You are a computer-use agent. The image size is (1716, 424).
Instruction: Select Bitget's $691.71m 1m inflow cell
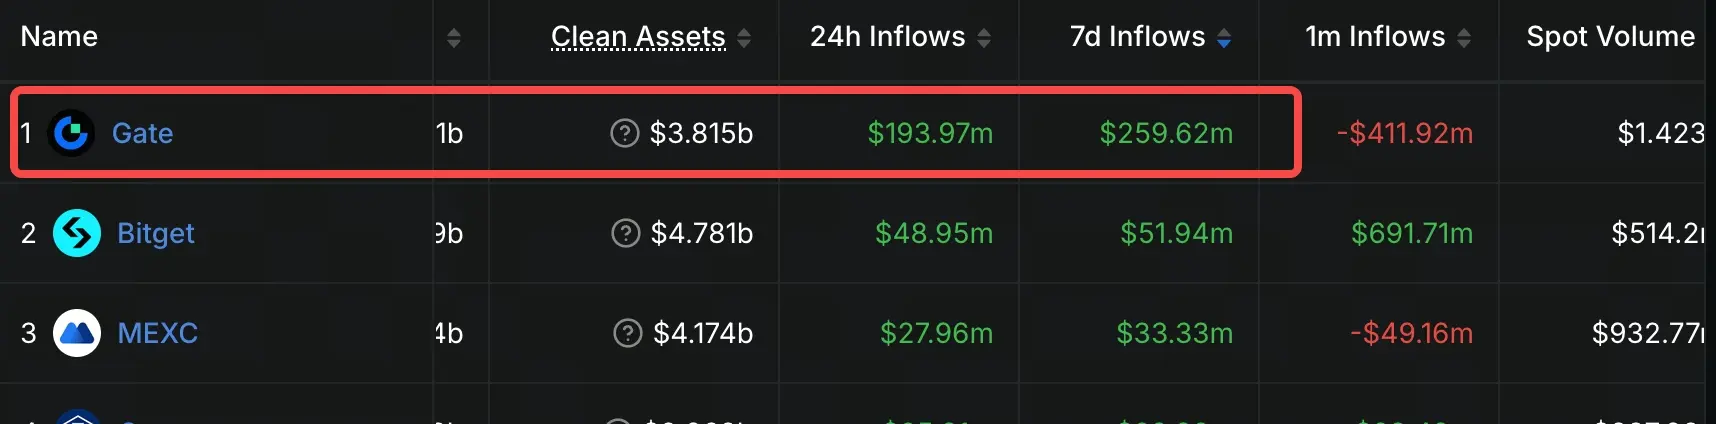pyautogui.click(x=1412, y=233)
